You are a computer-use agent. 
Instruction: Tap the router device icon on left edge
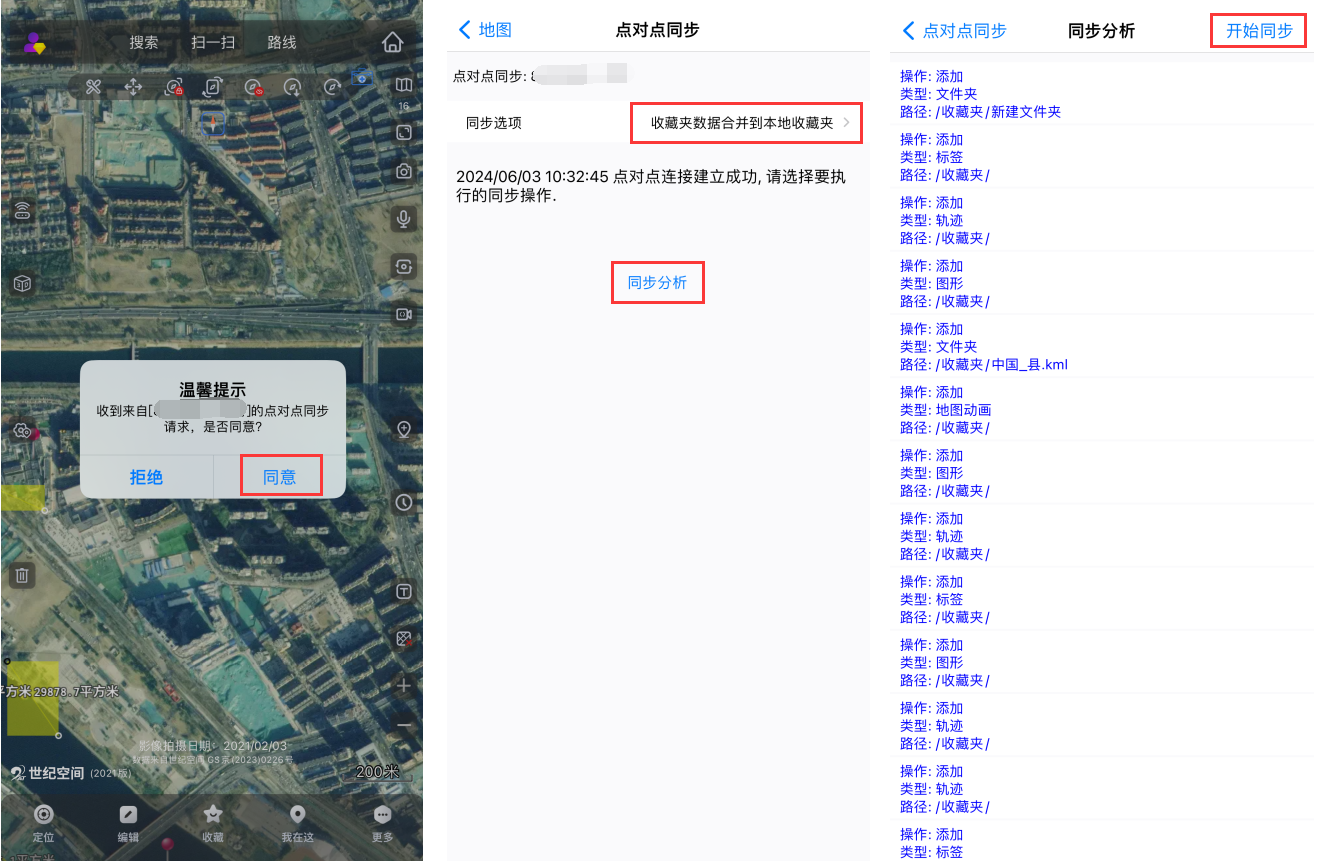tap(22, 211)
